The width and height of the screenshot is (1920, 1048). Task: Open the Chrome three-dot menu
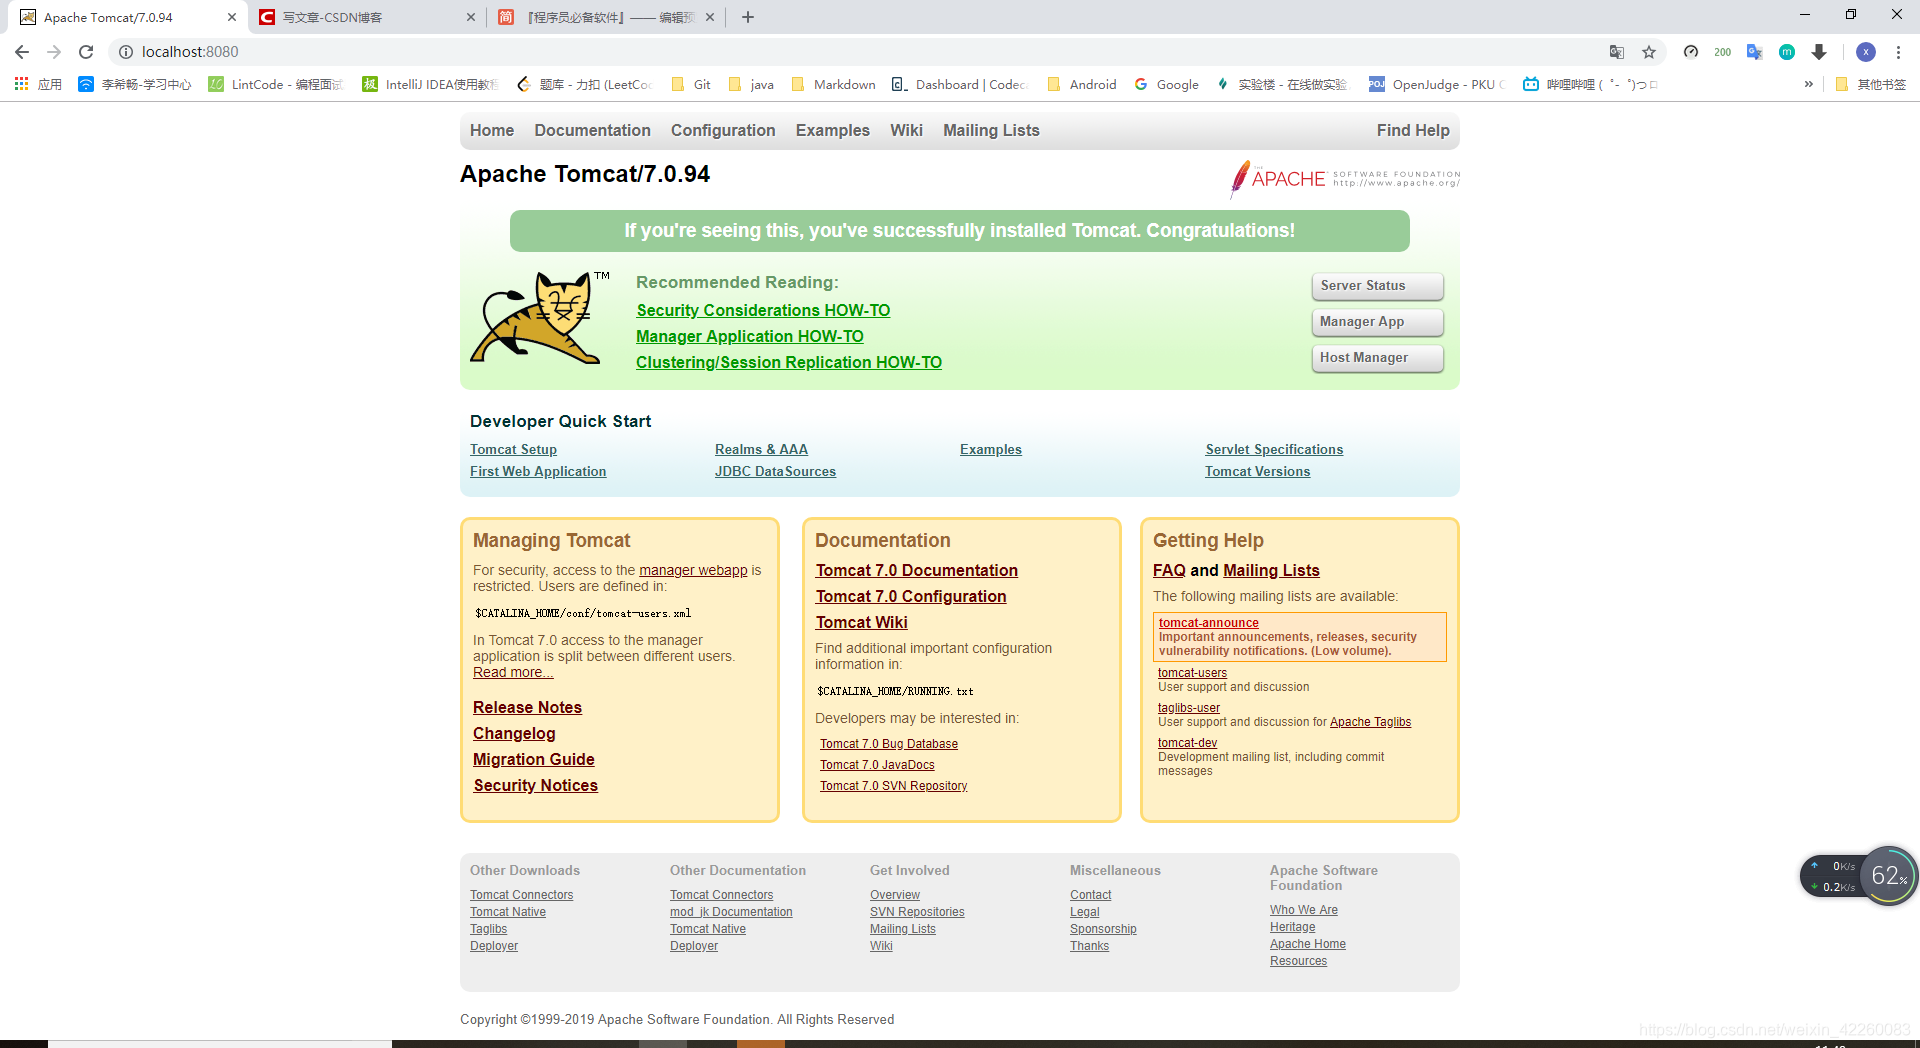click(1898, 52)
